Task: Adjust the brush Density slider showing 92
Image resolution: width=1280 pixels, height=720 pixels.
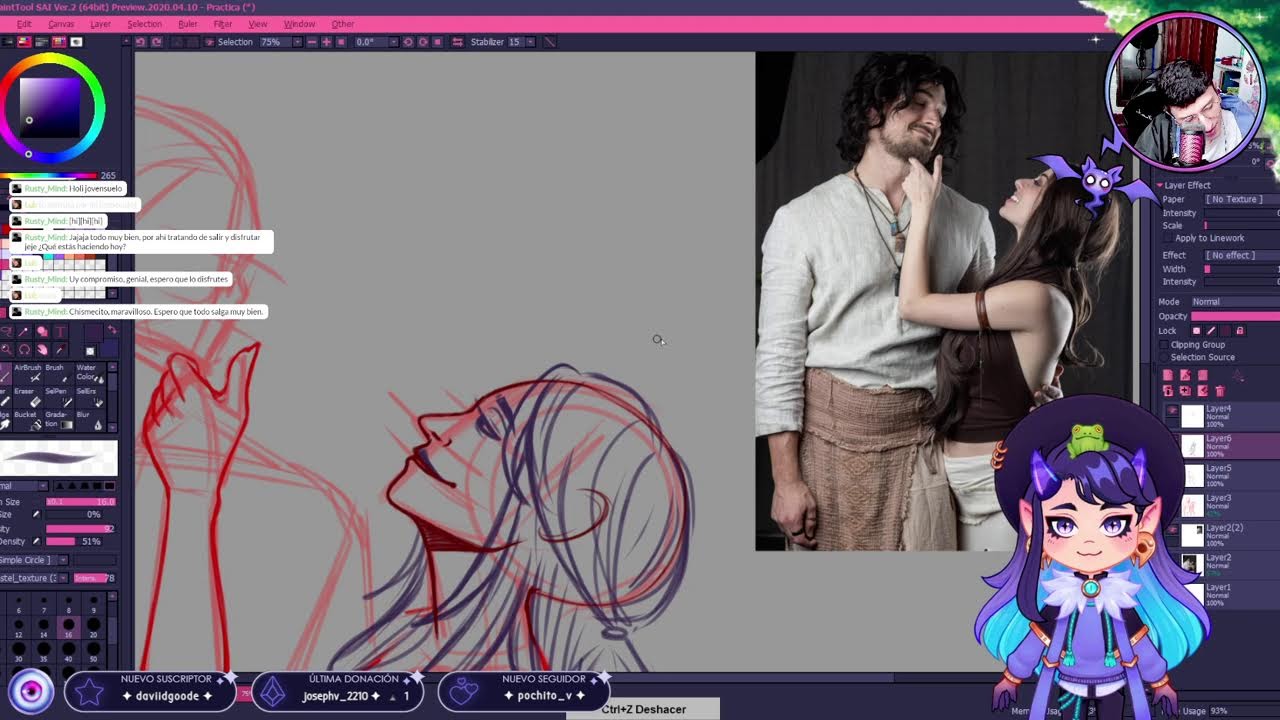Action: coord(80,528)
